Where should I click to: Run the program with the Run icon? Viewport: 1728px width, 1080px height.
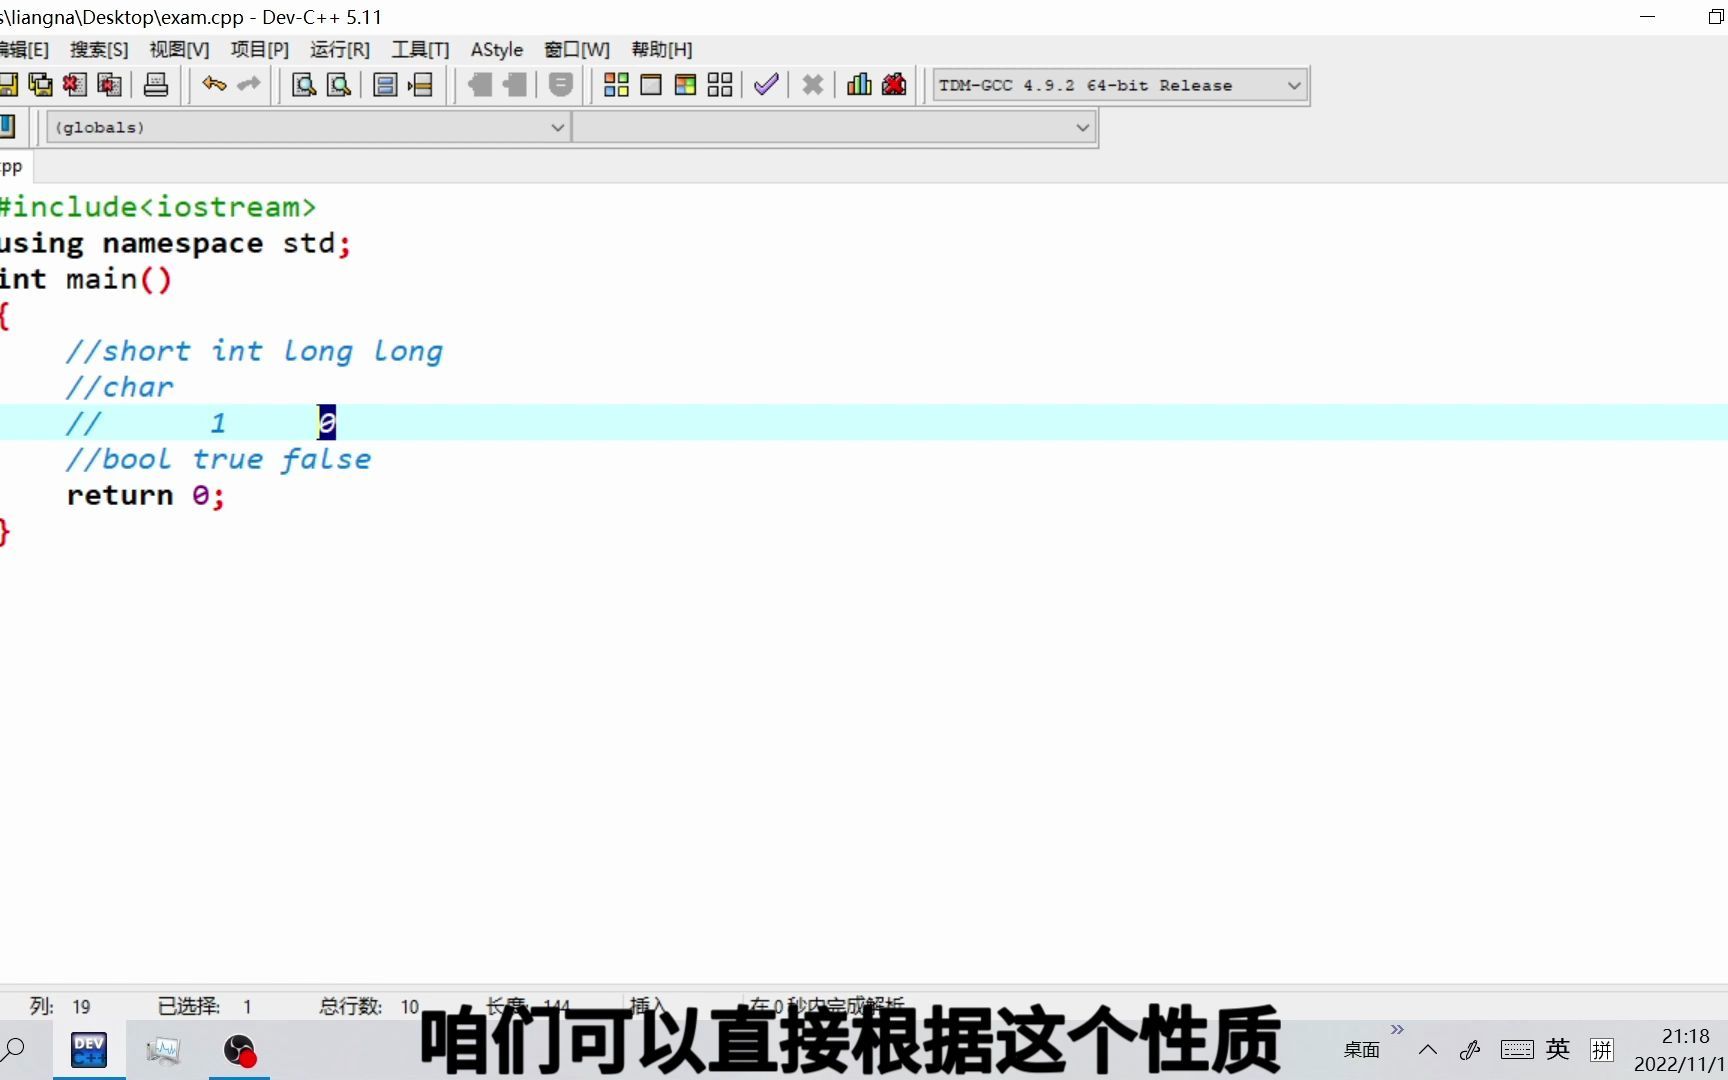point(651,85)
